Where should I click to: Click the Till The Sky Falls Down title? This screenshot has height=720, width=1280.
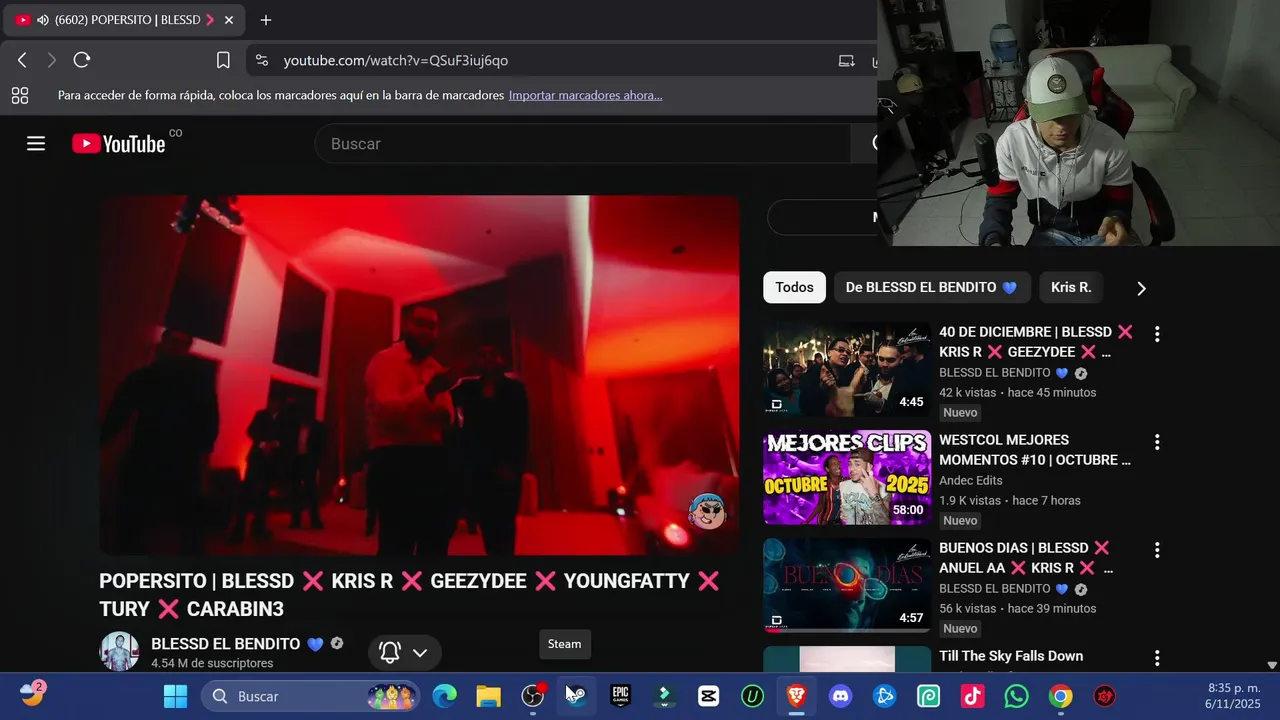(1011, 656)
